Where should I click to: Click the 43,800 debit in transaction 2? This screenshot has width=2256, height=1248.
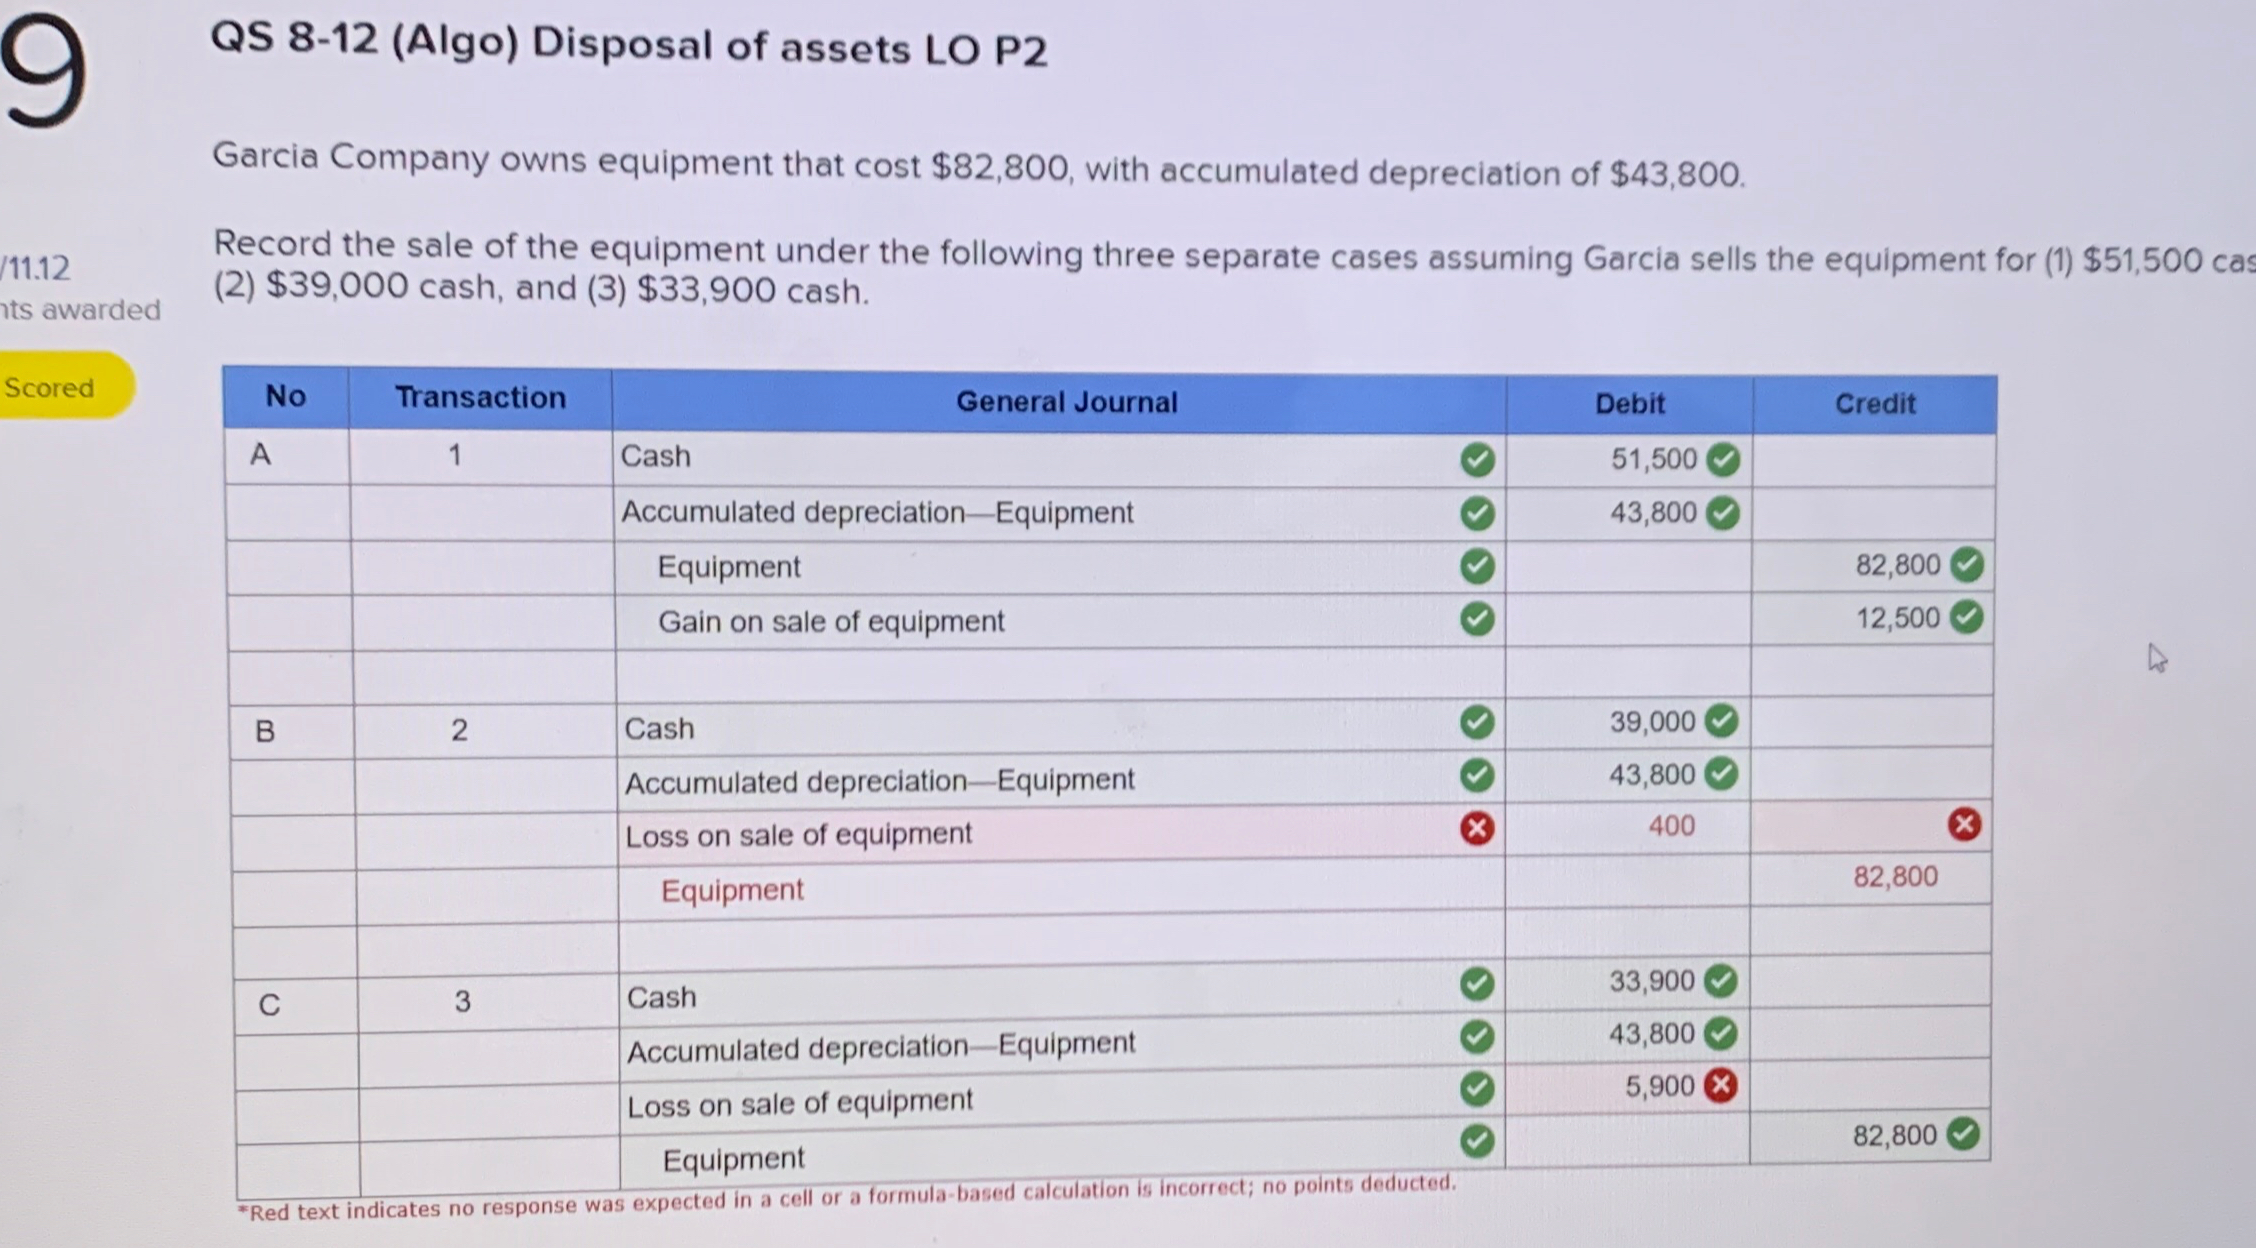(1651, 774)
